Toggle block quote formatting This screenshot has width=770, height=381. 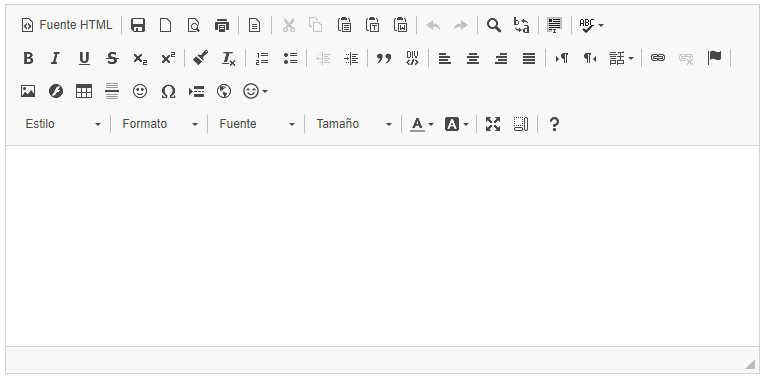tap(384, 58)
